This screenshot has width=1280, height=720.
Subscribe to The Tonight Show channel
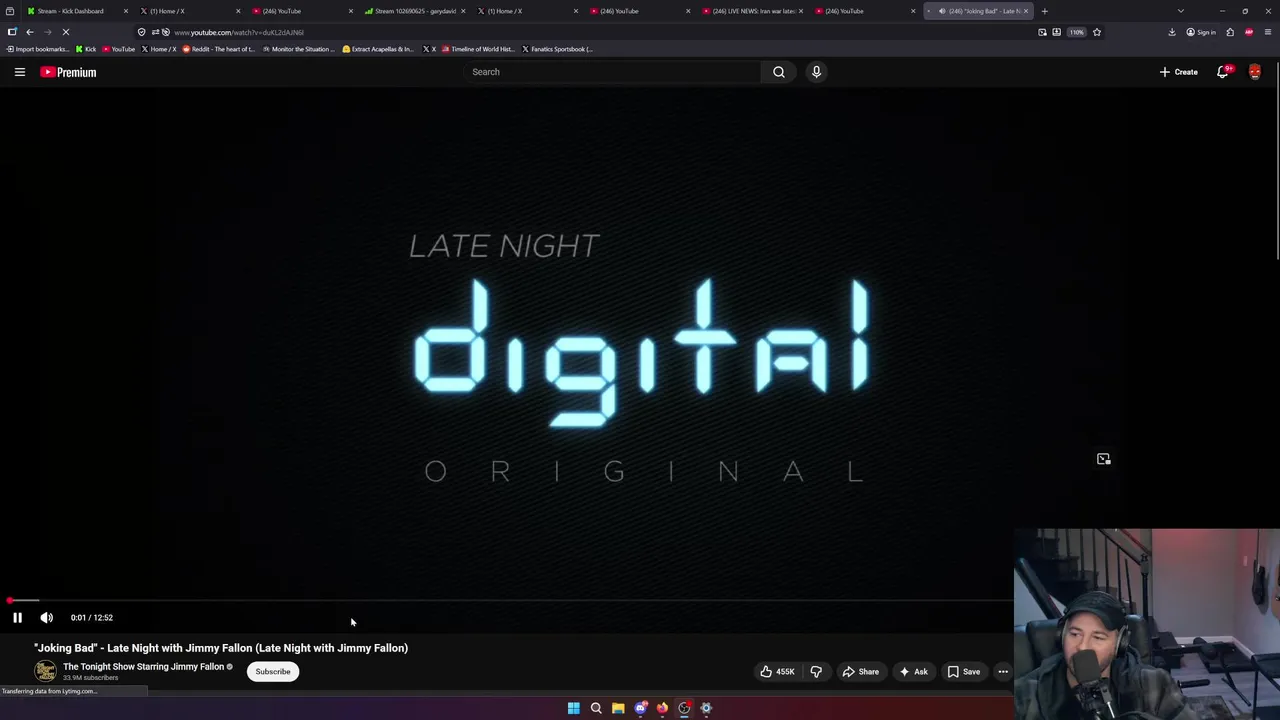click(272, 672)
